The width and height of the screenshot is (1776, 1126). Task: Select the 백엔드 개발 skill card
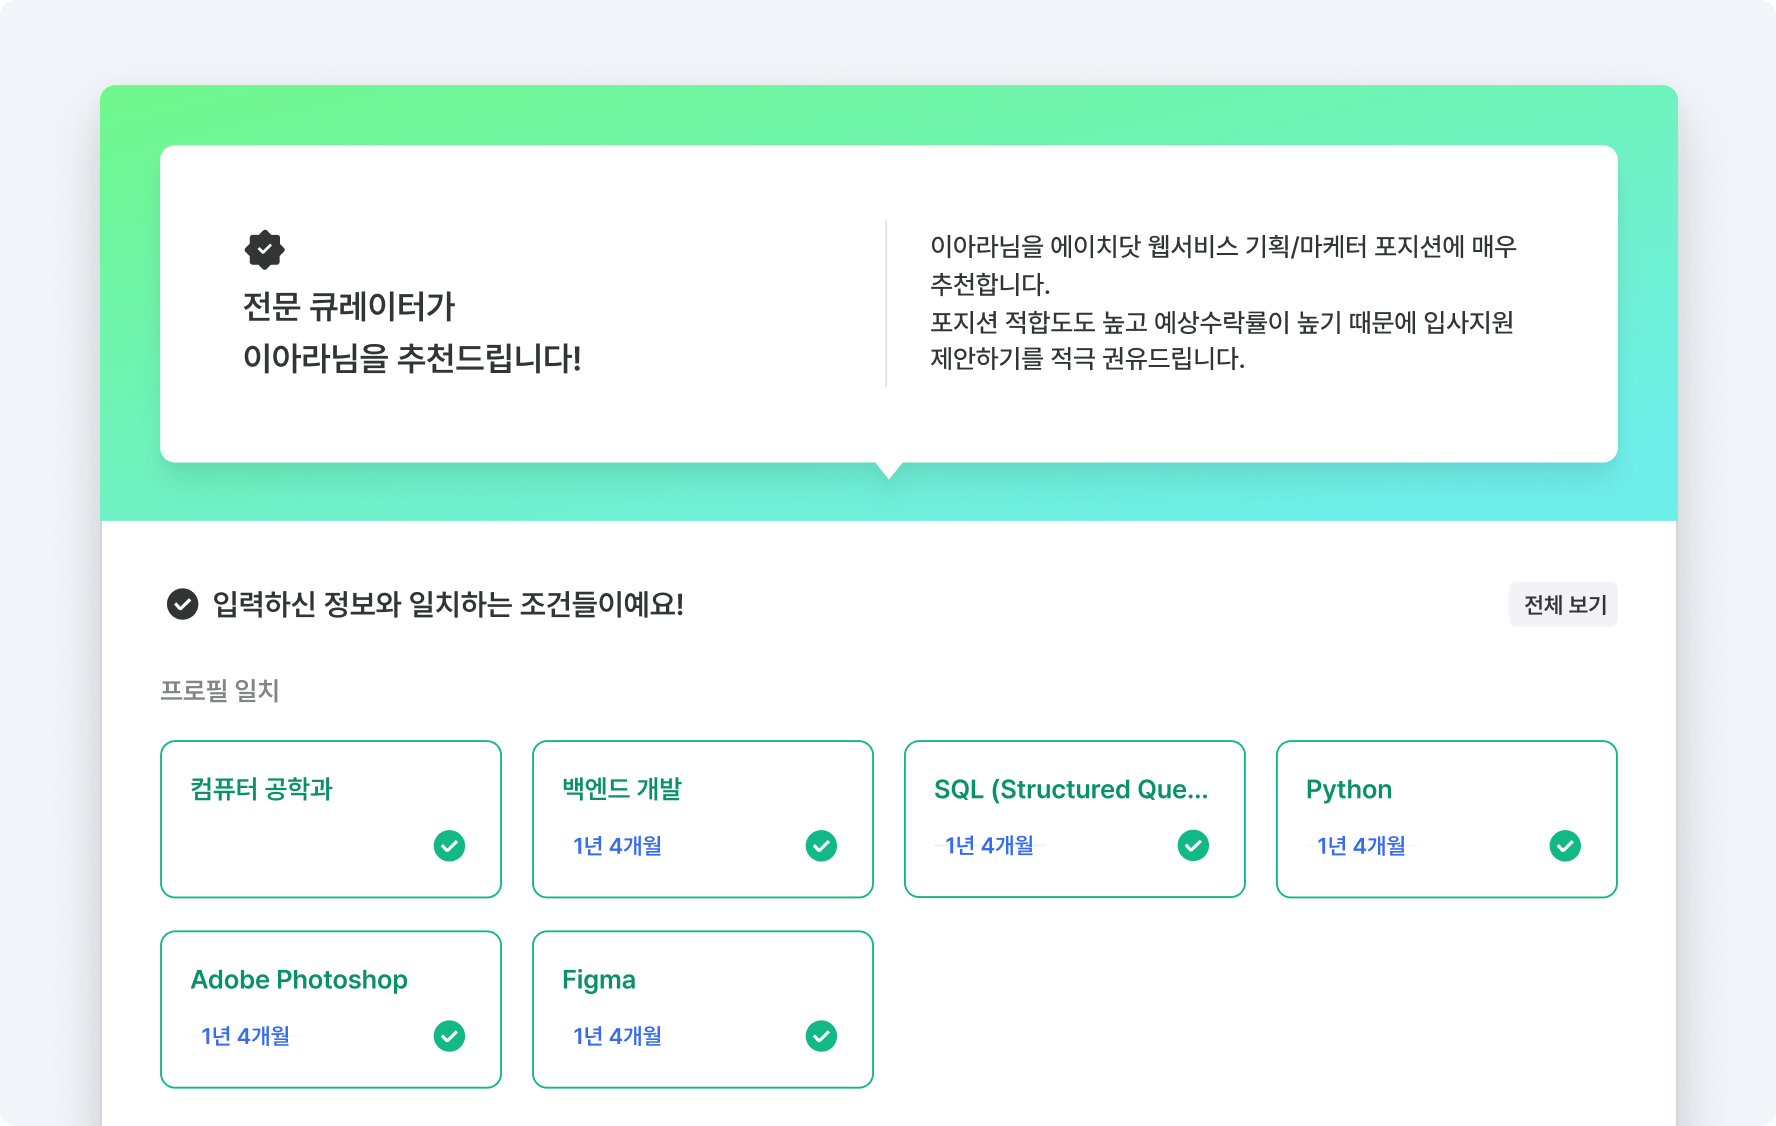click(x=703, y=818)
